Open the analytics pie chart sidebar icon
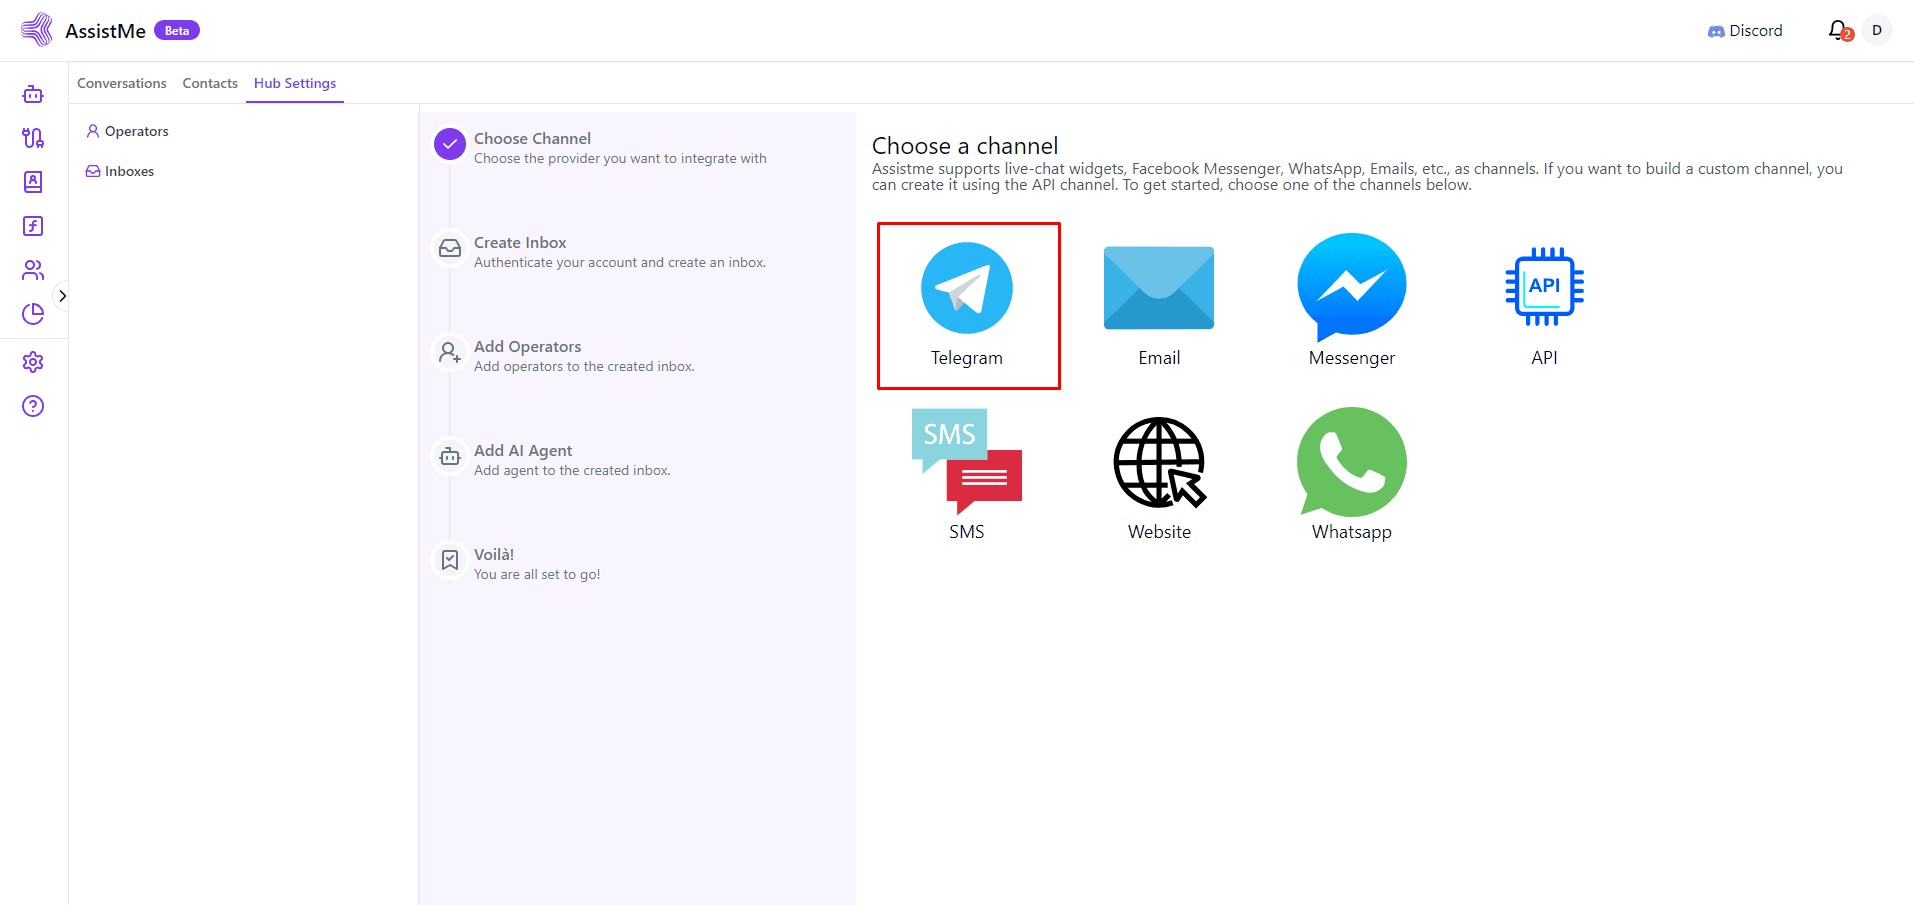The height and width of the screenshot is (905, 1914). (x=33, y=314)
